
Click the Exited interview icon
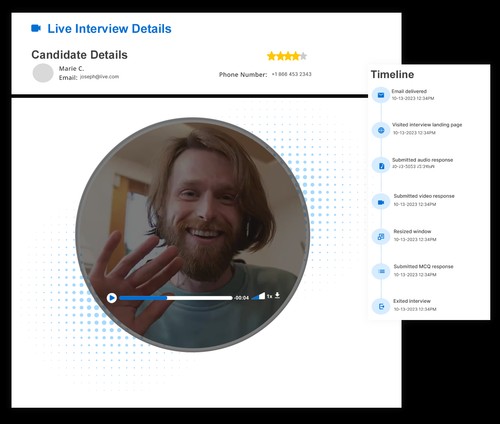(381, 306)
